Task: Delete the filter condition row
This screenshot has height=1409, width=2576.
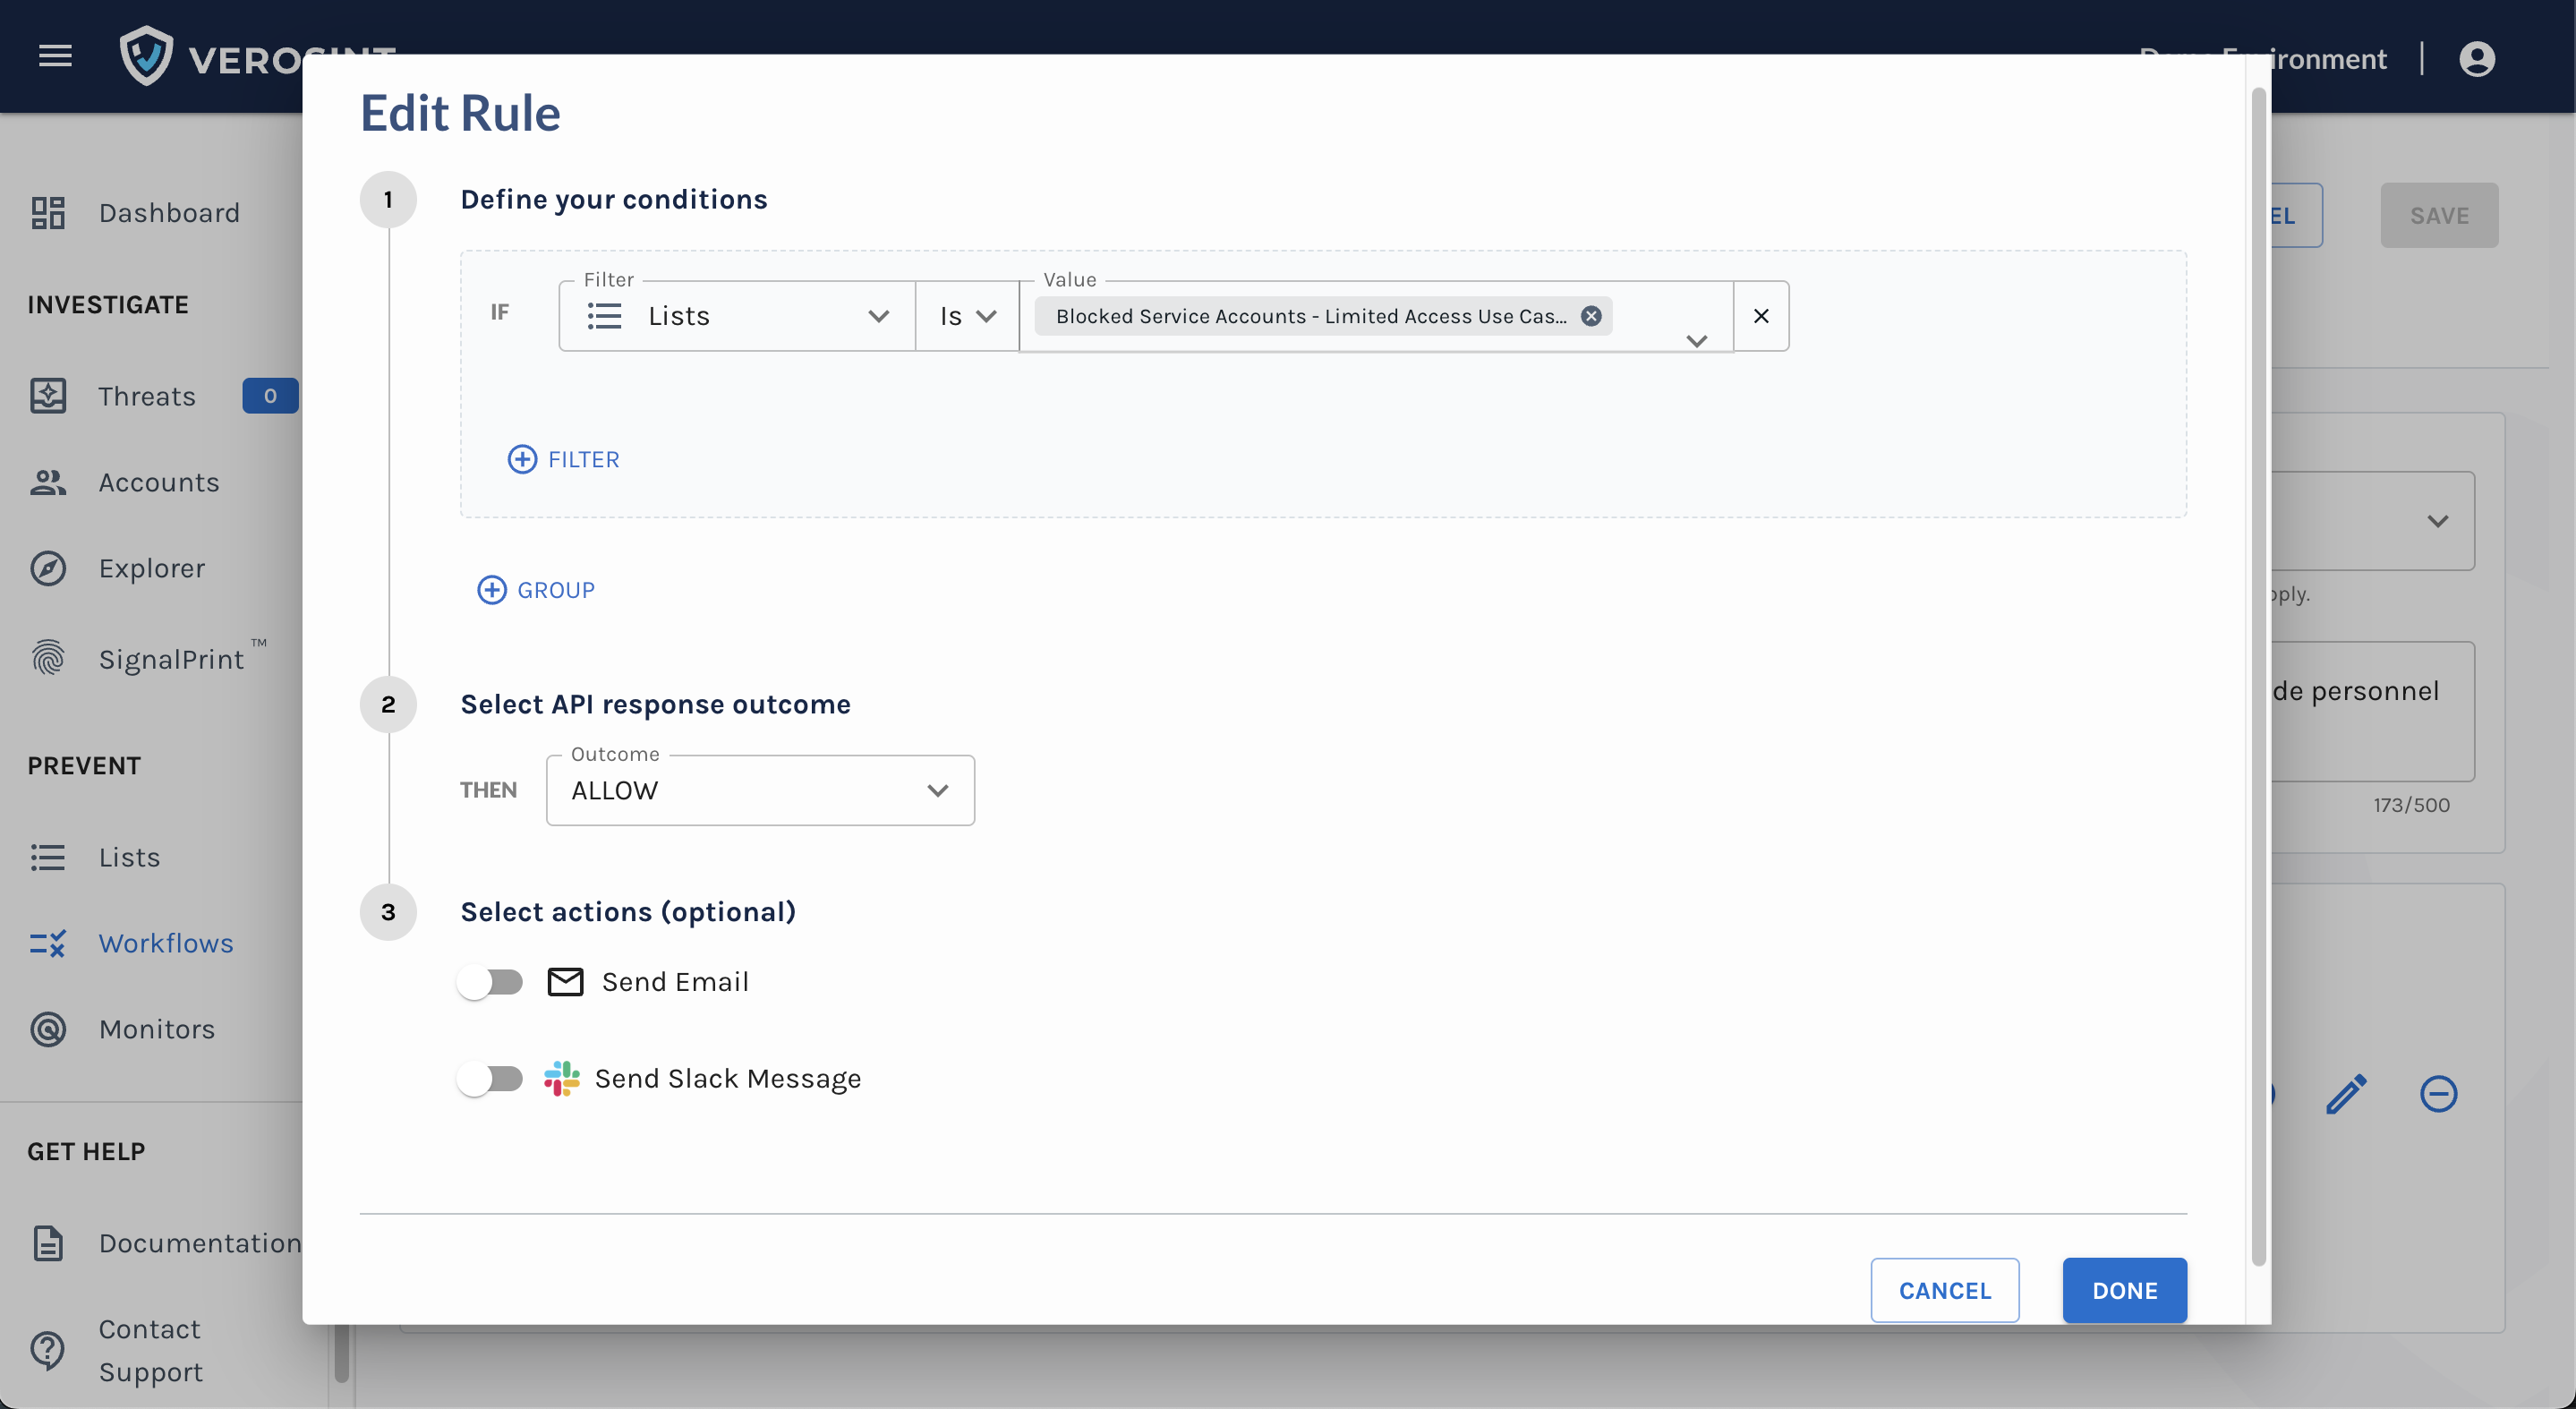Action: (1761, 316)
